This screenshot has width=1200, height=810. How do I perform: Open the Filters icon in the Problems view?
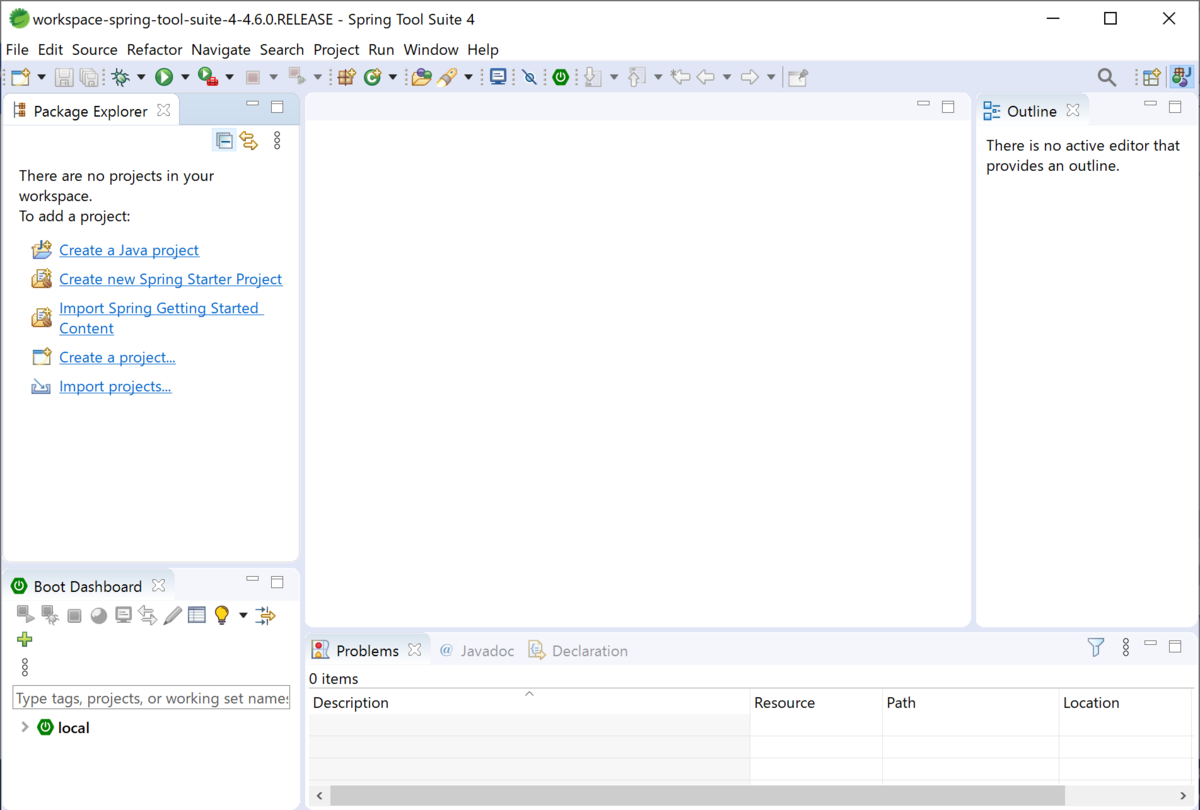[1096, 648]
